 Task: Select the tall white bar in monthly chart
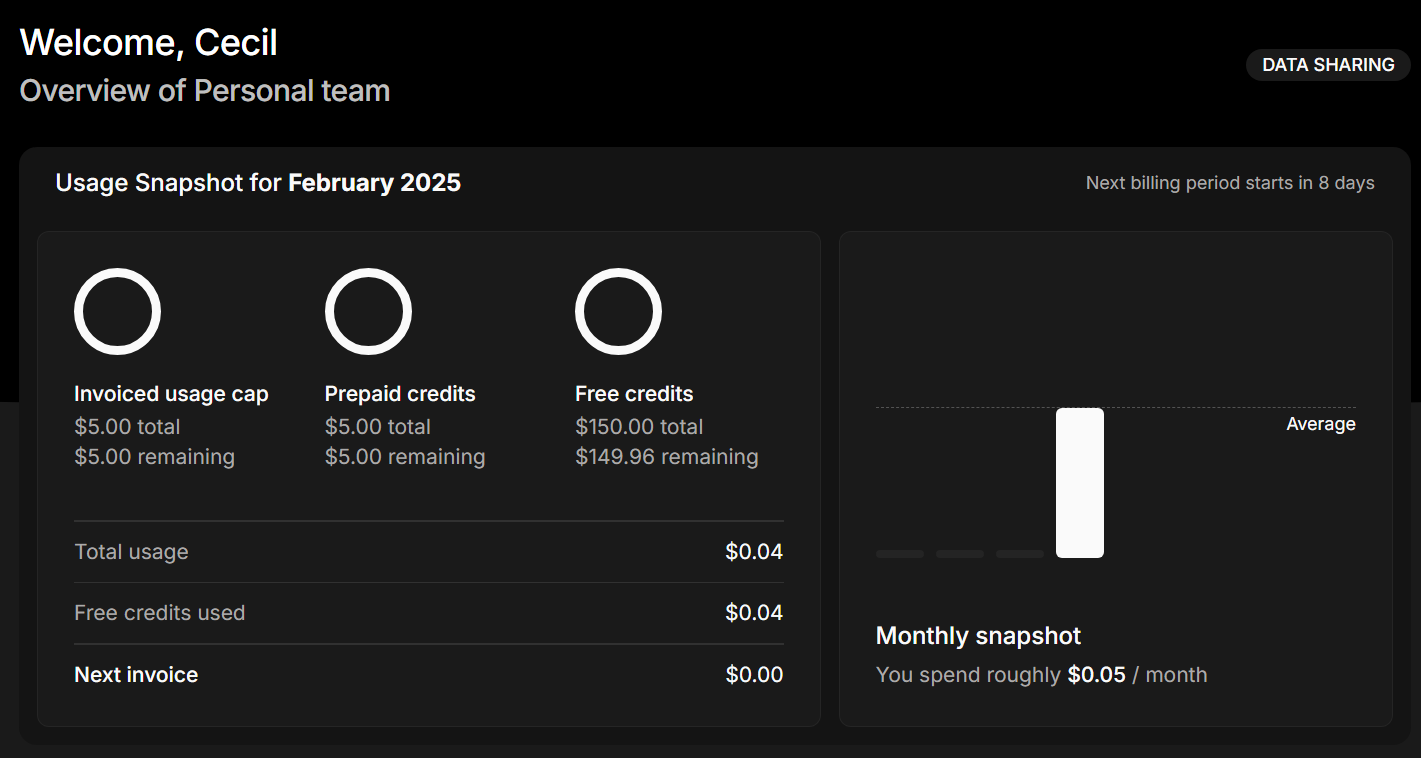1079,482
